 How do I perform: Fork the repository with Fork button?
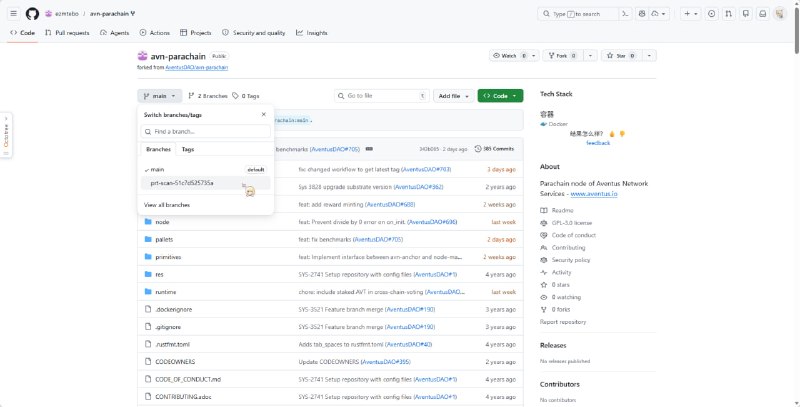(563, 56)
